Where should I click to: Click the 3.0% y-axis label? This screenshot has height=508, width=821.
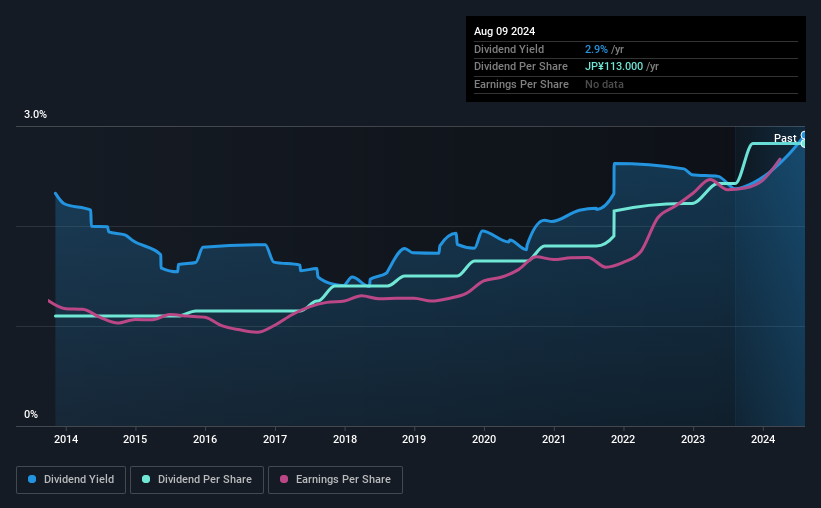coord(35,114)
